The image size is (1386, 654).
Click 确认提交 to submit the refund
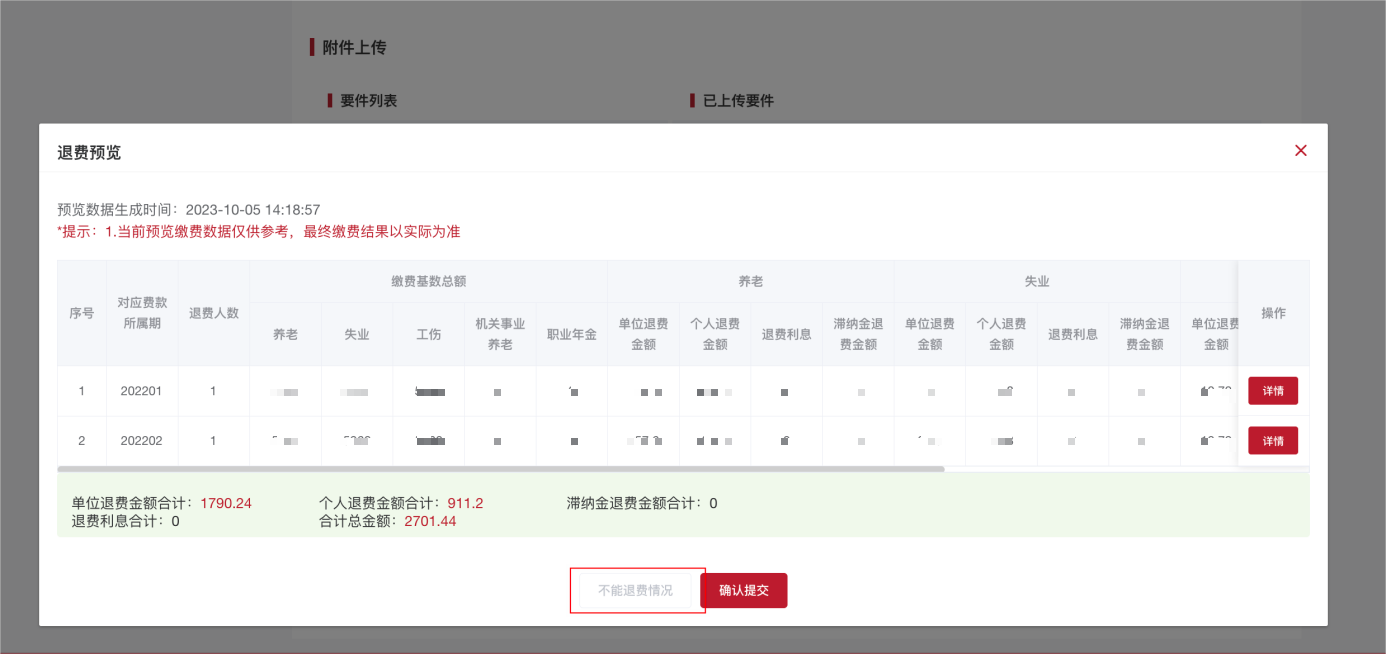[744, 590]
